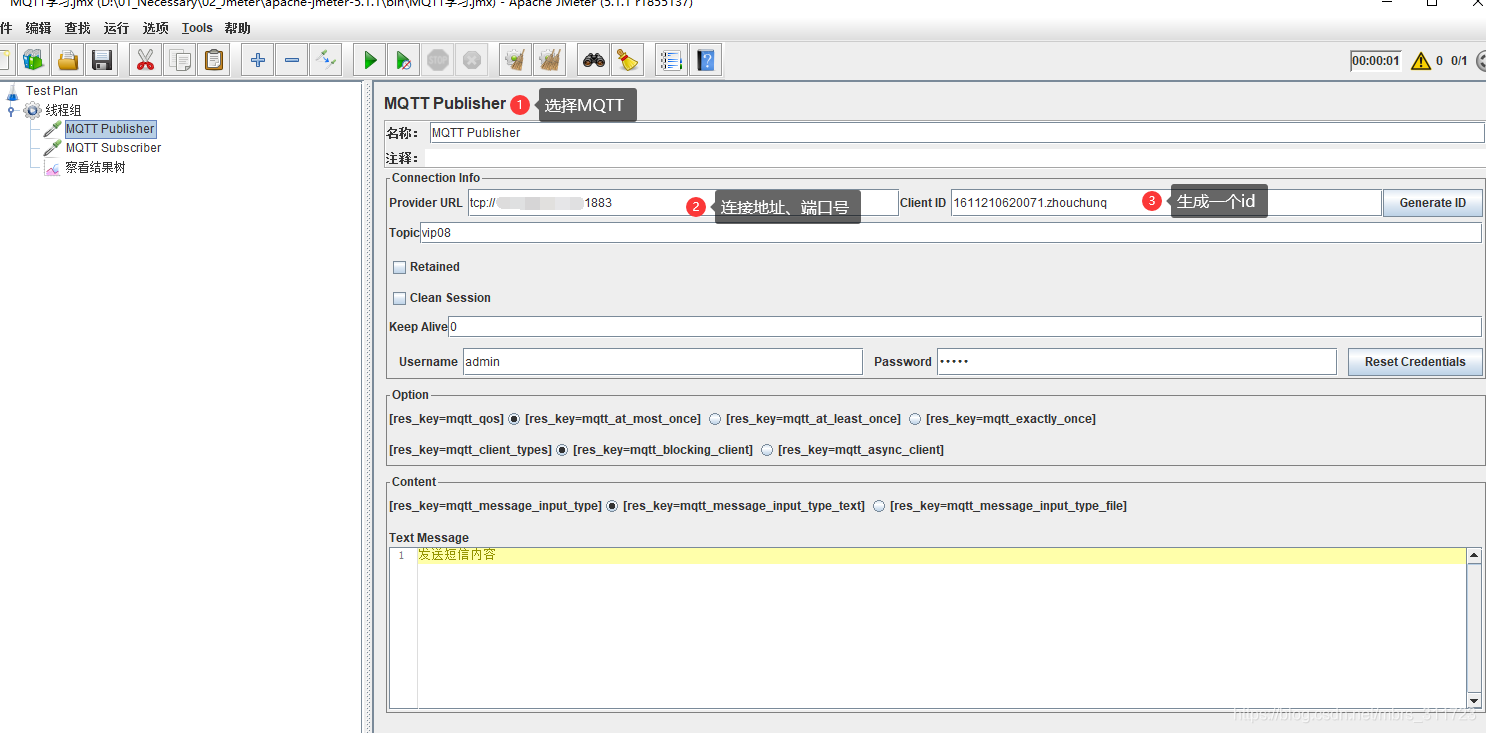Click the 察看结果树 chart icon
Image resolution: width=1486 pixels, height=733 pixels.
tap(52, 168)
